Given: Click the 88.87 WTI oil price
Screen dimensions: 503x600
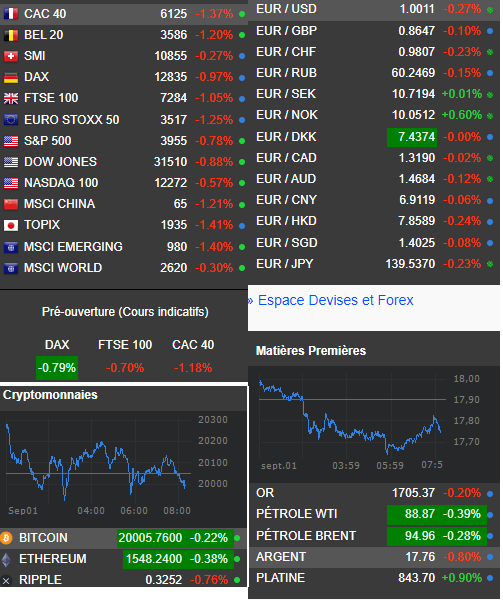Looking at the screenshot, I should click(x=420, y=514).
